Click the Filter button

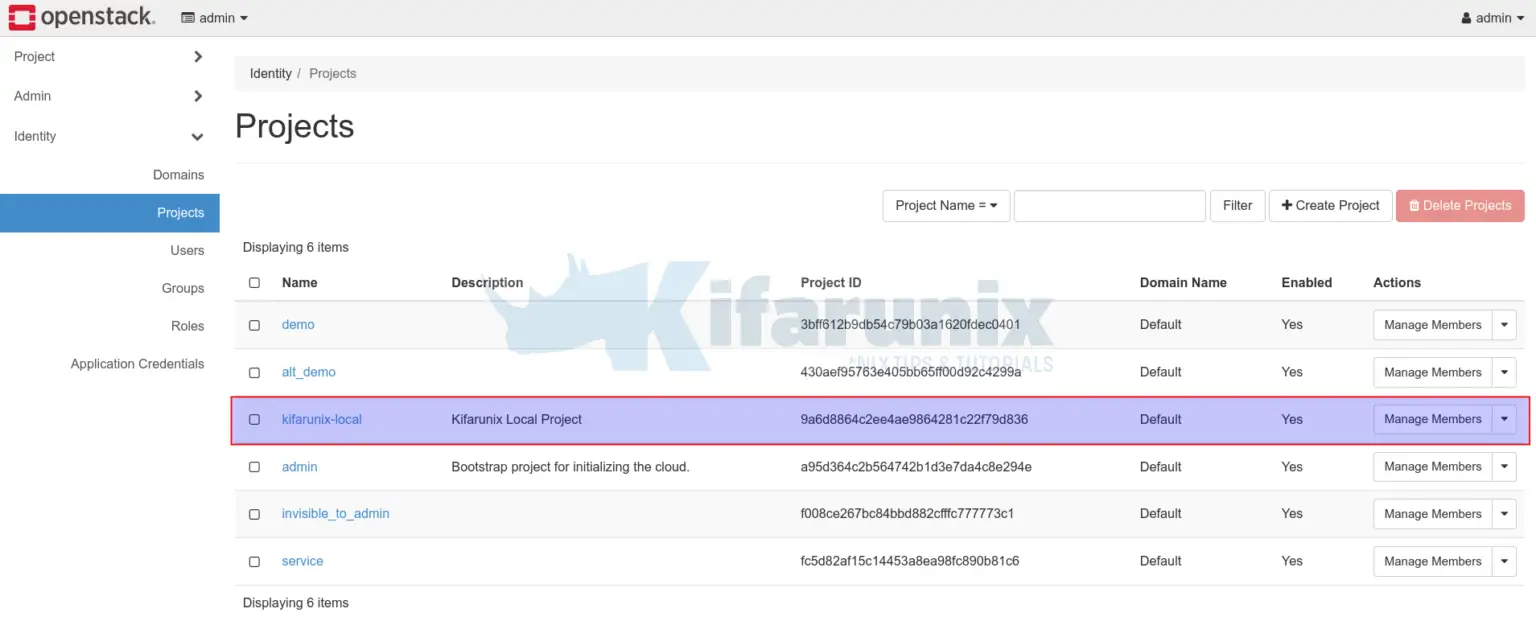pyautogui.click(x=1237, y=205)
